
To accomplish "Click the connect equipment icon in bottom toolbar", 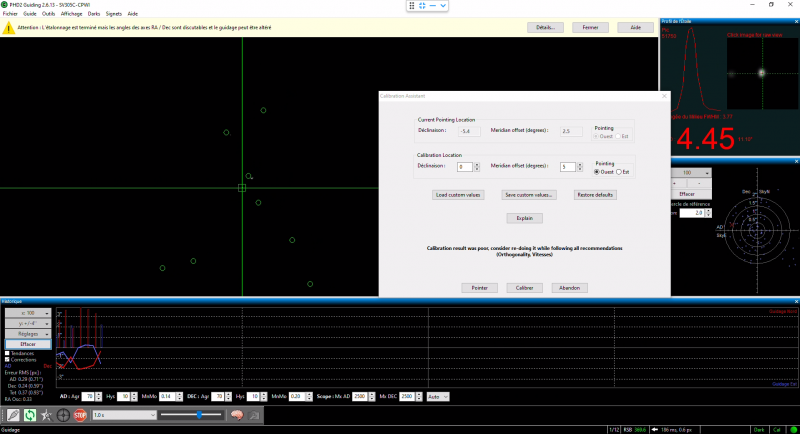I will point(13,415).
